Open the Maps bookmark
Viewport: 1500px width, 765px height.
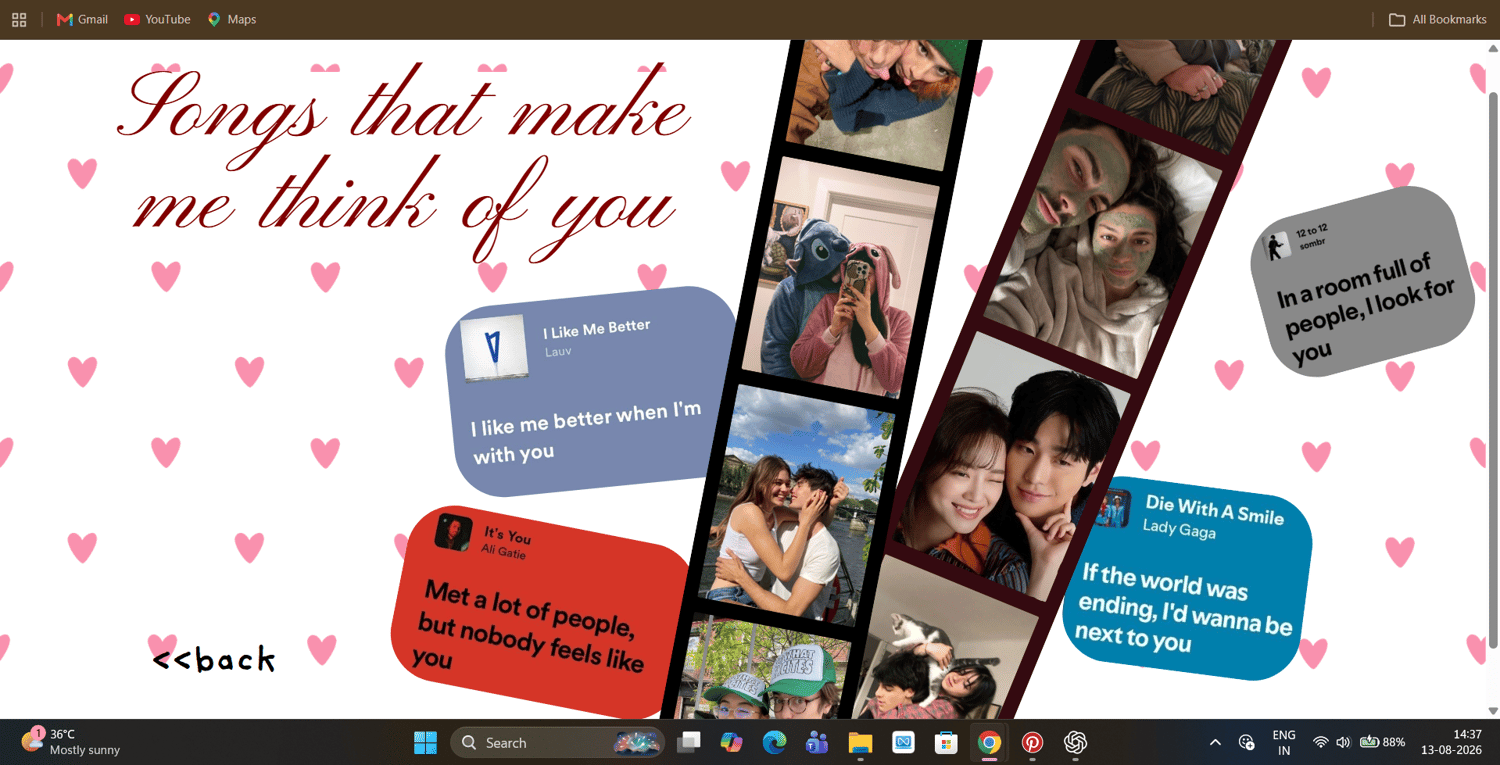232,19
